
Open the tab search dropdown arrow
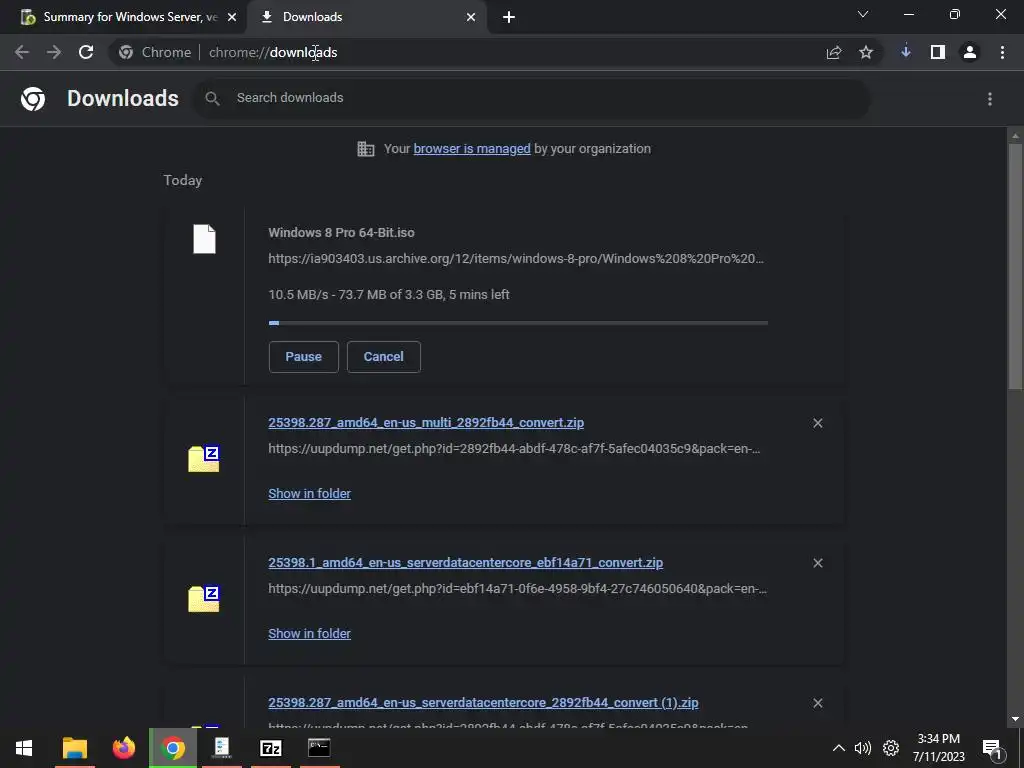pyautogui.click(x=863, y=14)
